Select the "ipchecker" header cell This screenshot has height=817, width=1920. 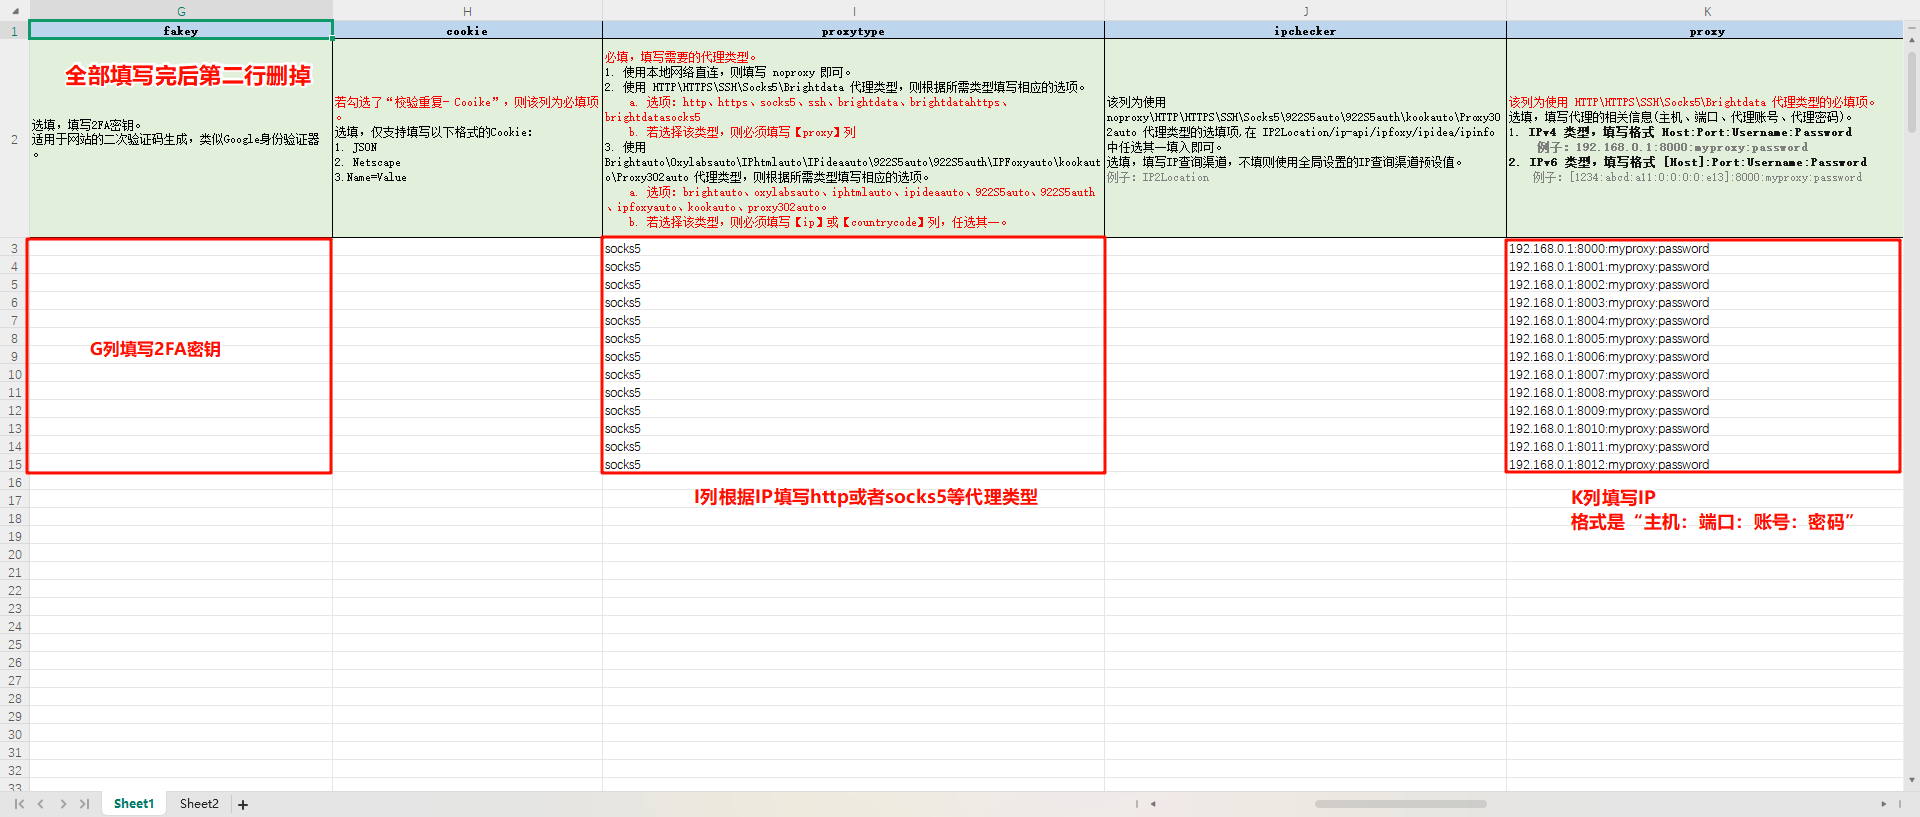click(x=1305, y=31)
